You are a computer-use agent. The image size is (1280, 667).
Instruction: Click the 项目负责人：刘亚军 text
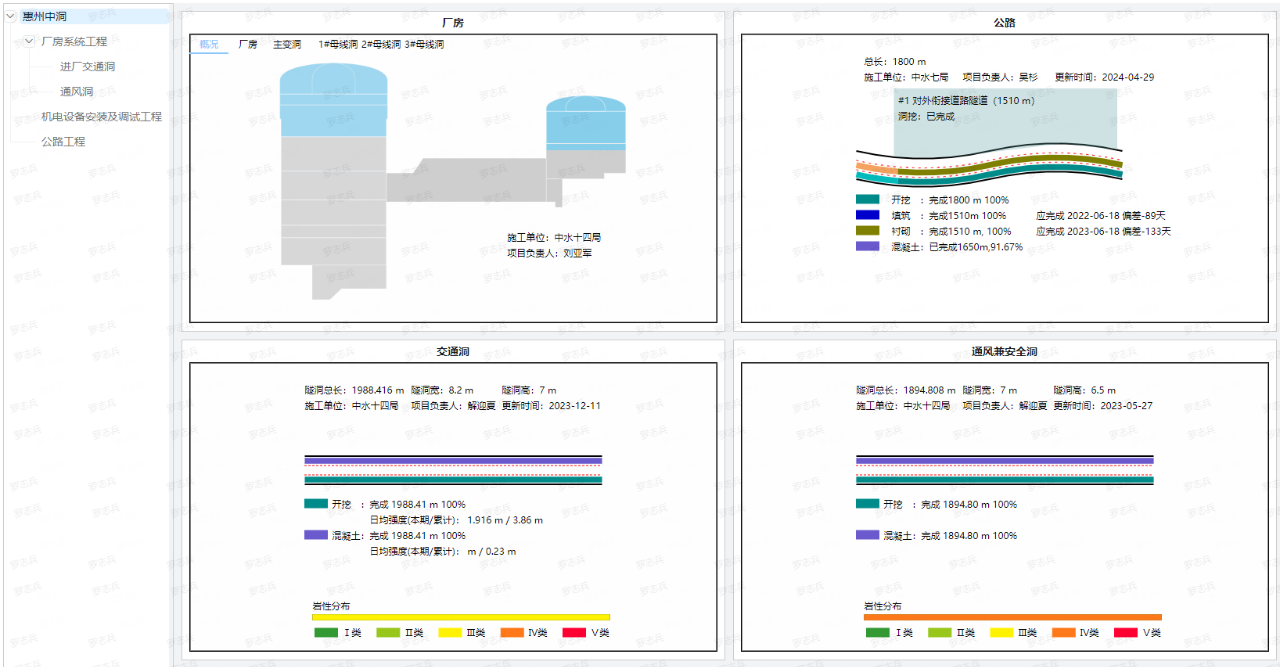pyautogui.click(x=549, y=253)
